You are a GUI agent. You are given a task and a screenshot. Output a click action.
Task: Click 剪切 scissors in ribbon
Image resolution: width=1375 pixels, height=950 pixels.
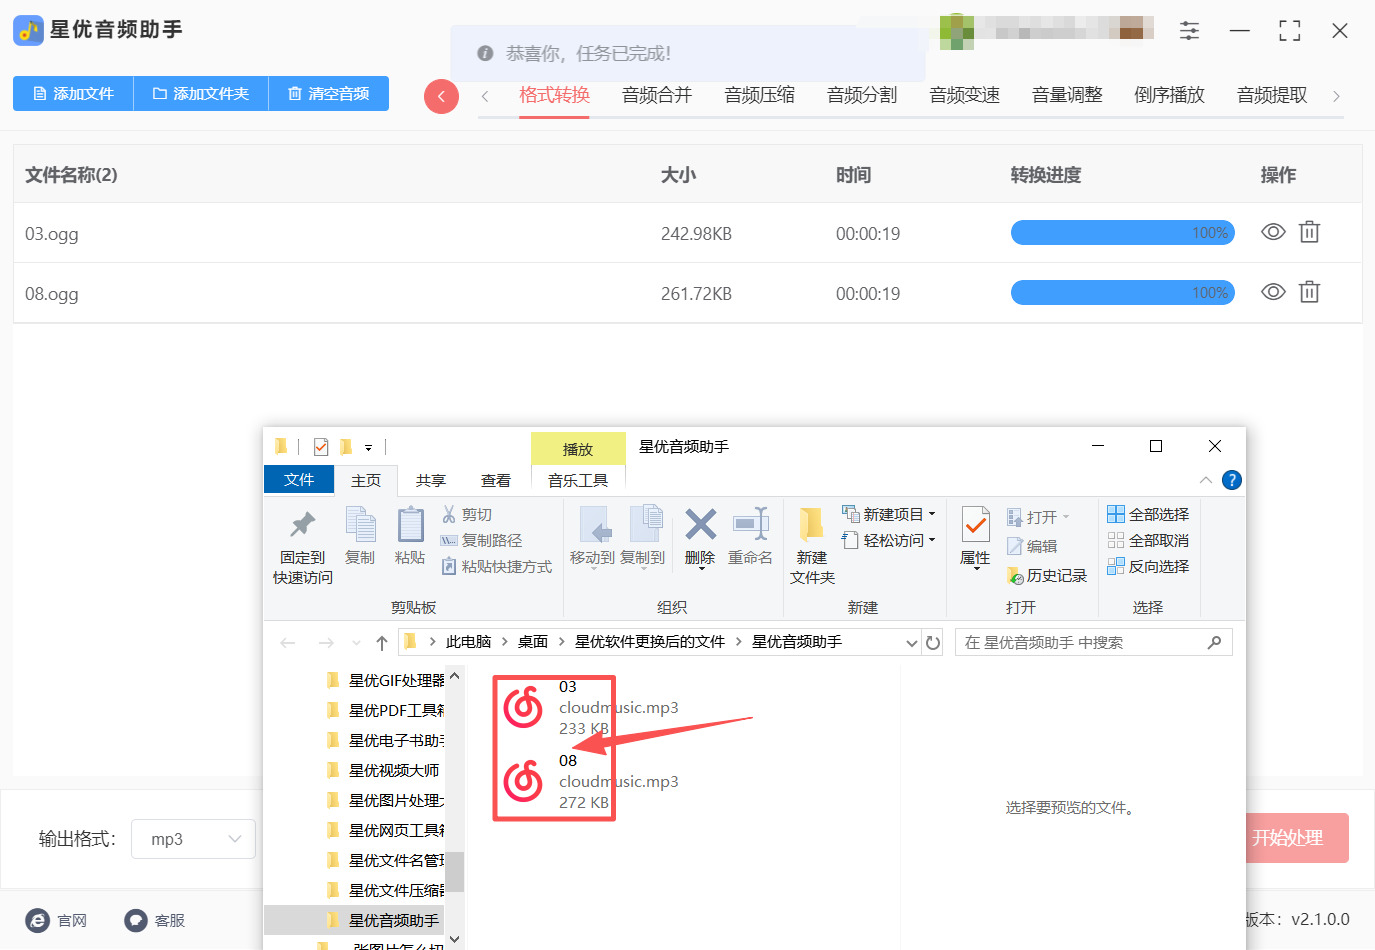coord(467,514)
